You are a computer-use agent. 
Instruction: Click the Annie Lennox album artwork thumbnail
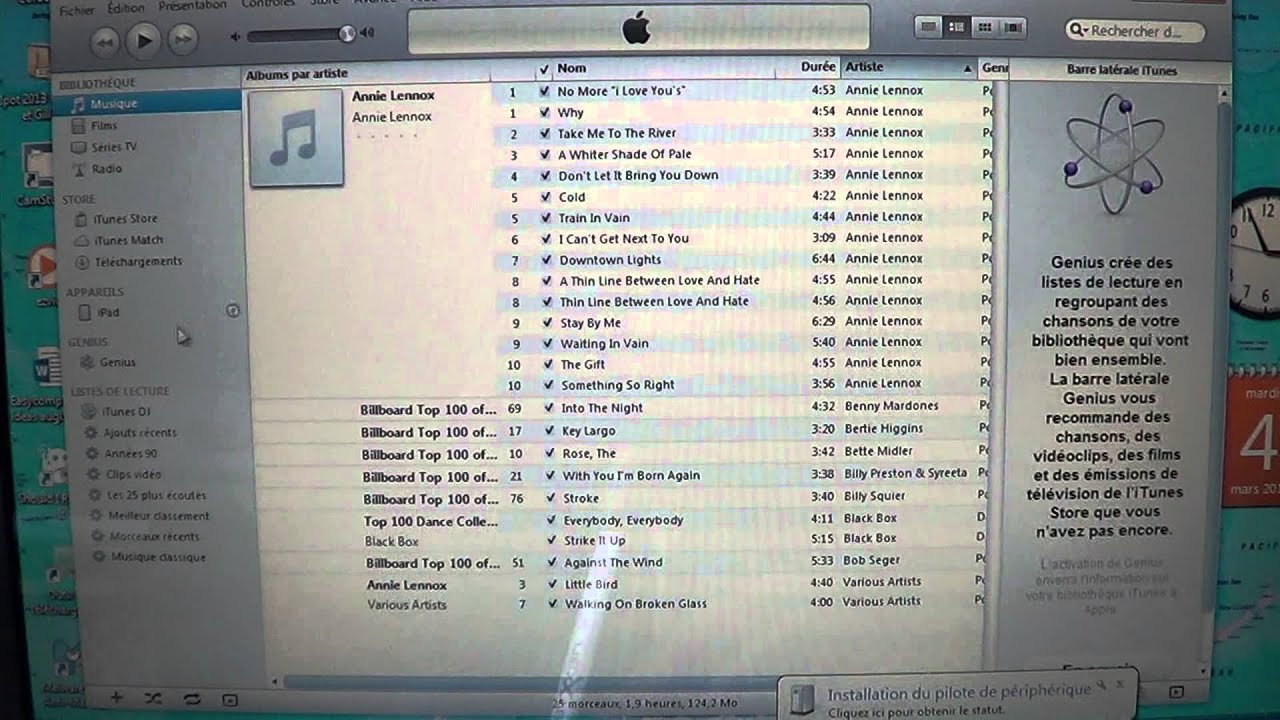(x=296, y=138)
